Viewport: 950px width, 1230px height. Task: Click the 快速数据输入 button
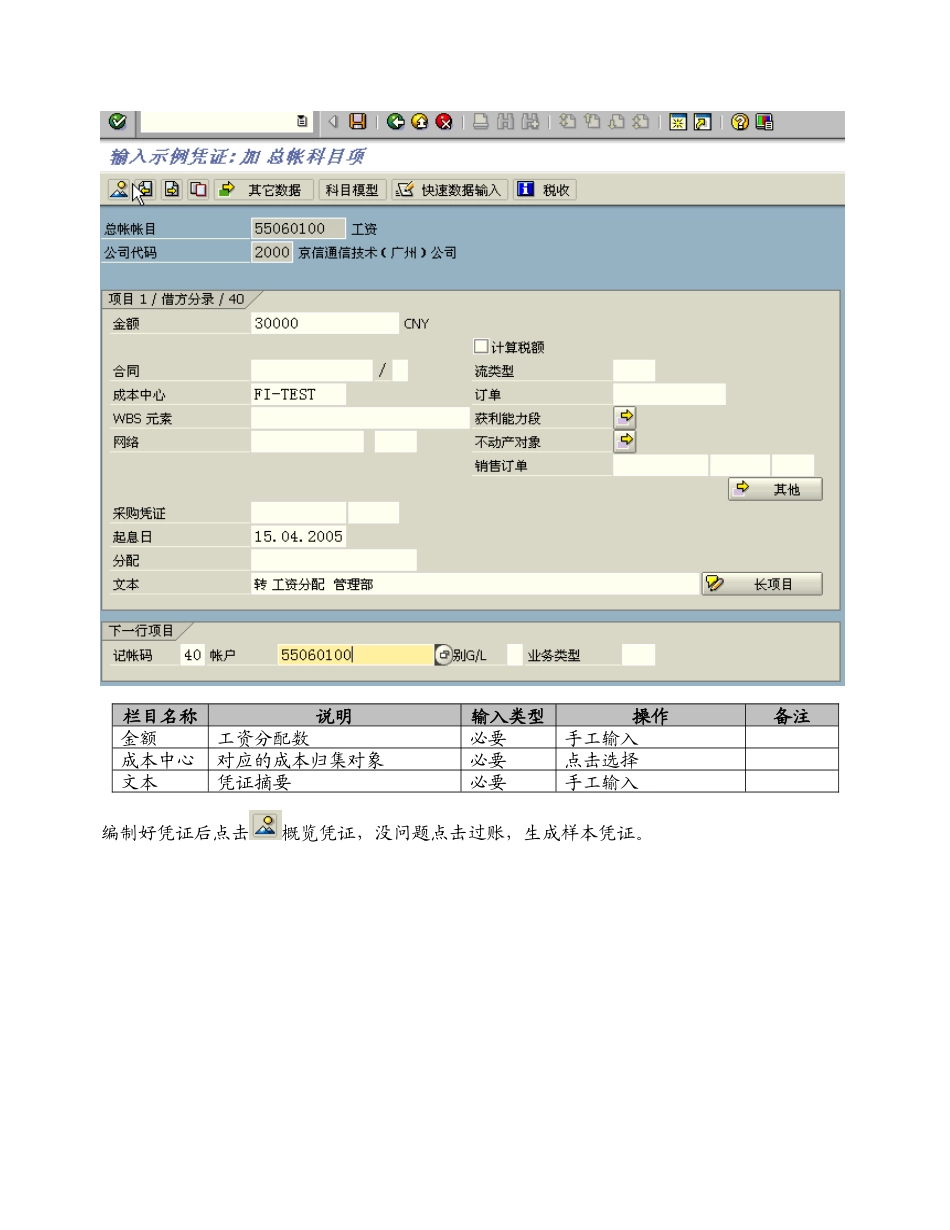450,189
